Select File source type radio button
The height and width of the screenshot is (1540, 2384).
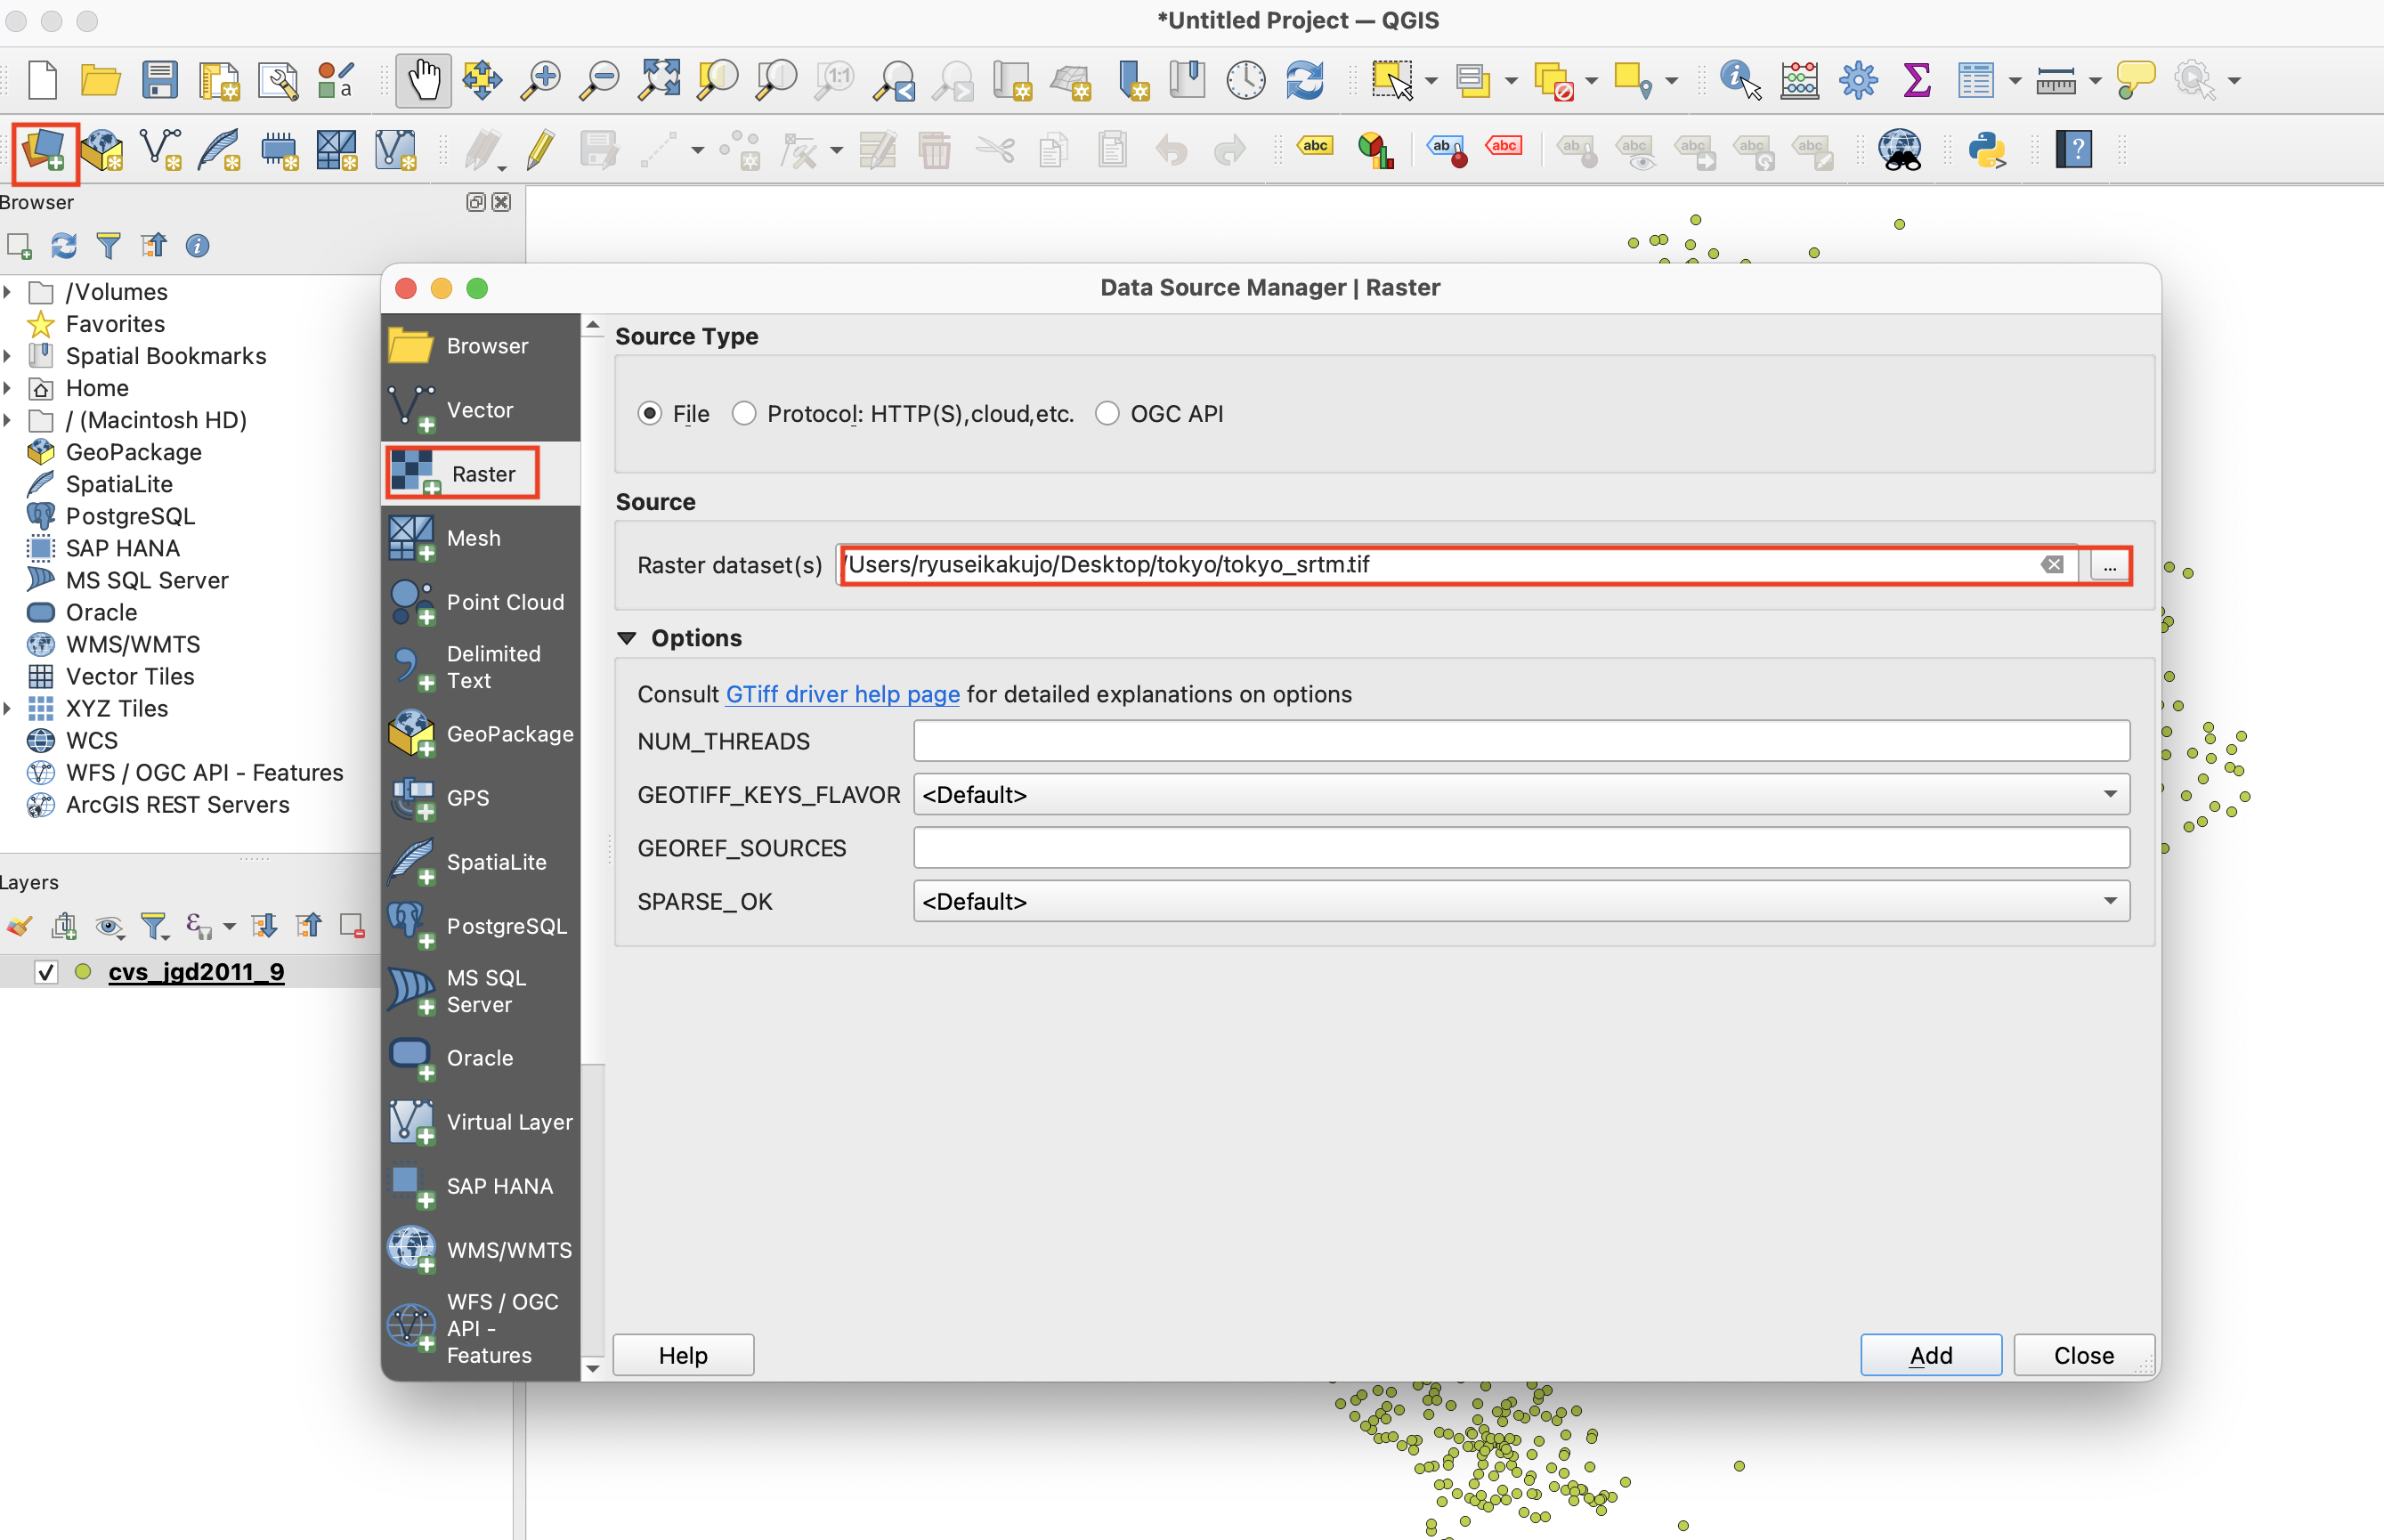650,414
